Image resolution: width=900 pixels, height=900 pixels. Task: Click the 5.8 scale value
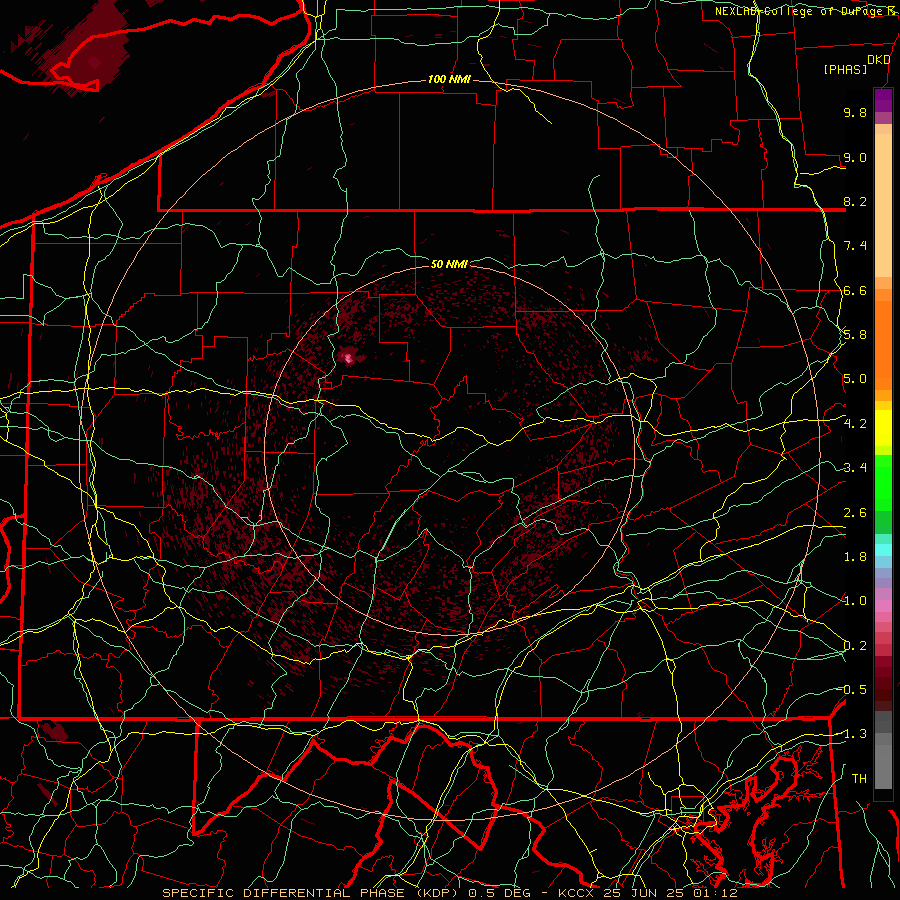[x=855, y=335]
